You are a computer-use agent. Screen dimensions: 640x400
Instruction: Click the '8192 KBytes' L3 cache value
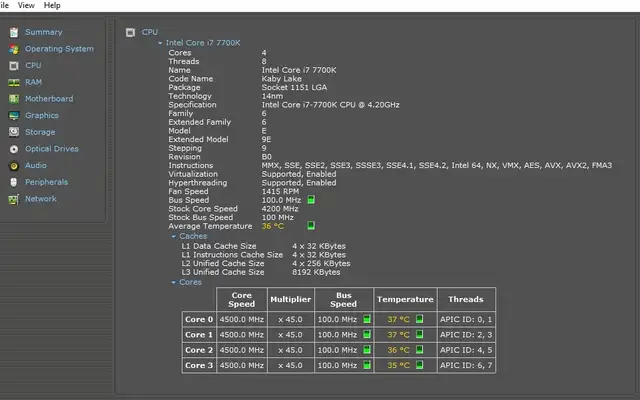[316, 272]
